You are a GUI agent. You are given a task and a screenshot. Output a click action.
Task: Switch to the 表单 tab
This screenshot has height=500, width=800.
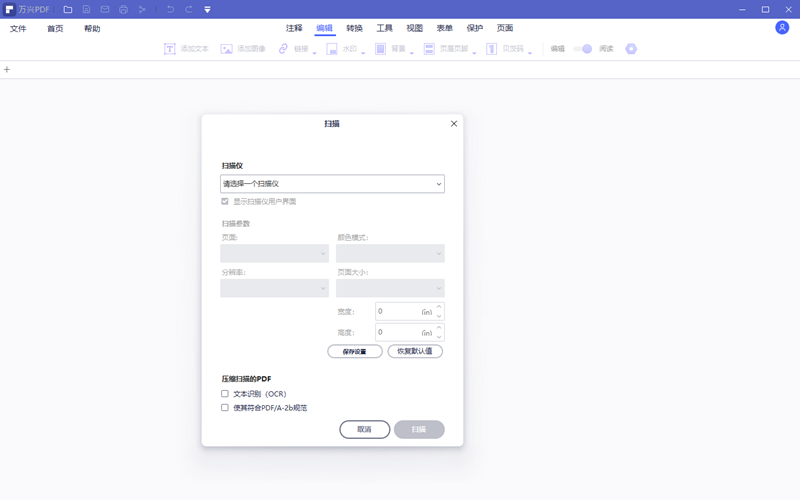(445, 28)
